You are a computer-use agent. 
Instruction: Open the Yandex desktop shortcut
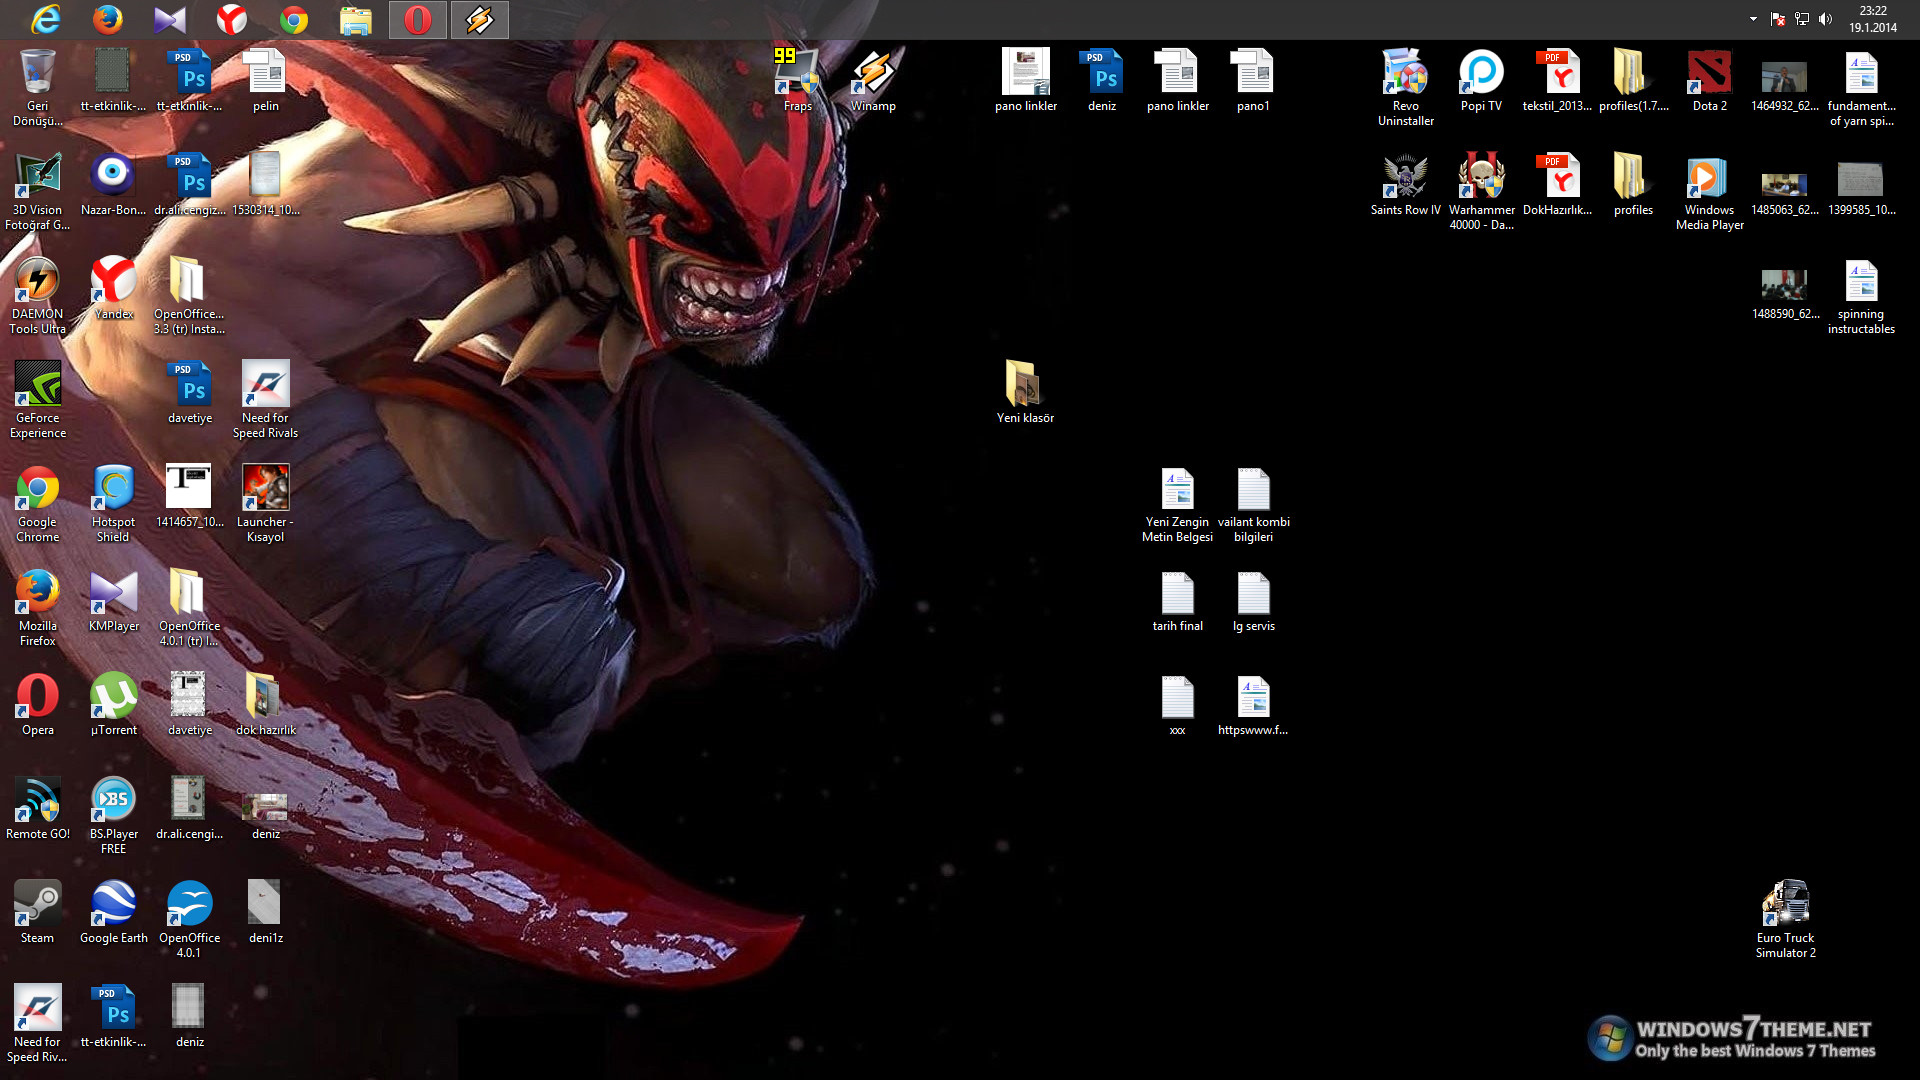[114, 289]
